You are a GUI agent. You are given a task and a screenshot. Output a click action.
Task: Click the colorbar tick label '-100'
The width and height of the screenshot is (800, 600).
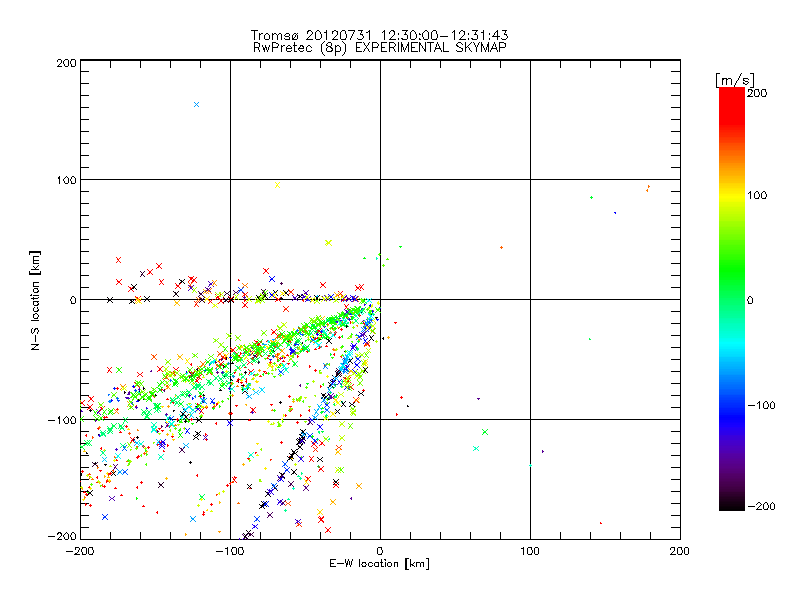[x=761, y=406]
